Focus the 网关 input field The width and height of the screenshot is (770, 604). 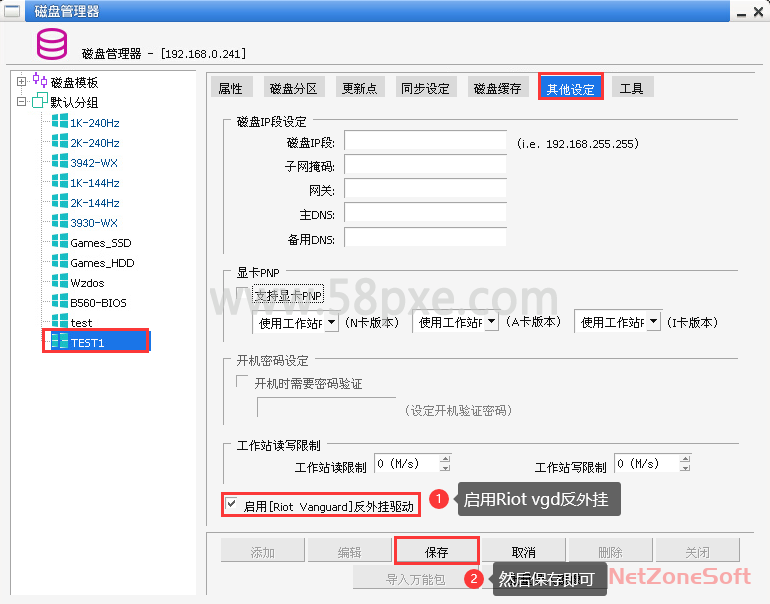coord(425,189)
